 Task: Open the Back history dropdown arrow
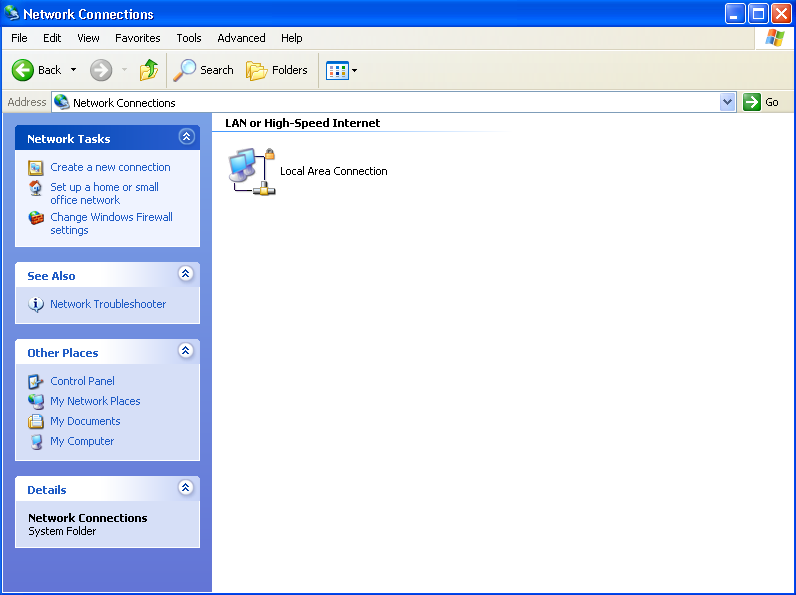point(74,70)
